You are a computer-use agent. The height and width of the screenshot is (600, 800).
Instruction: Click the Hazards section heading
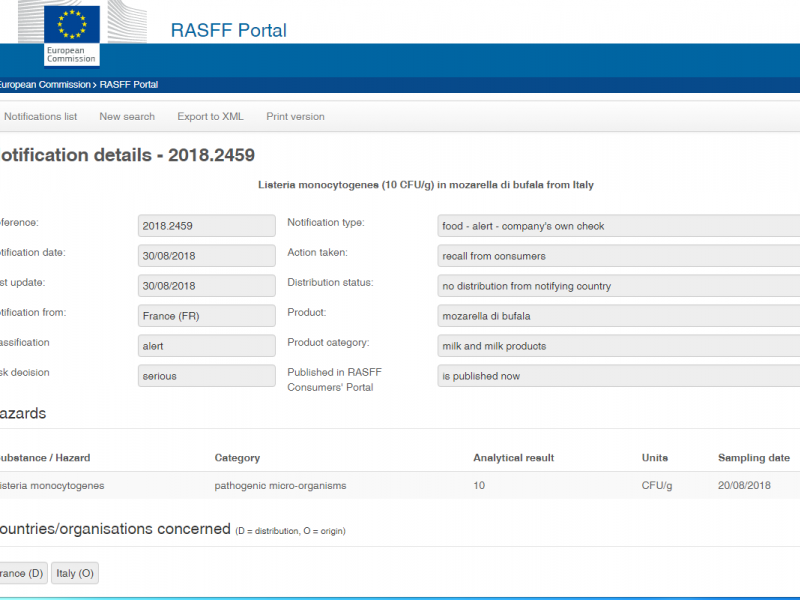23,413
